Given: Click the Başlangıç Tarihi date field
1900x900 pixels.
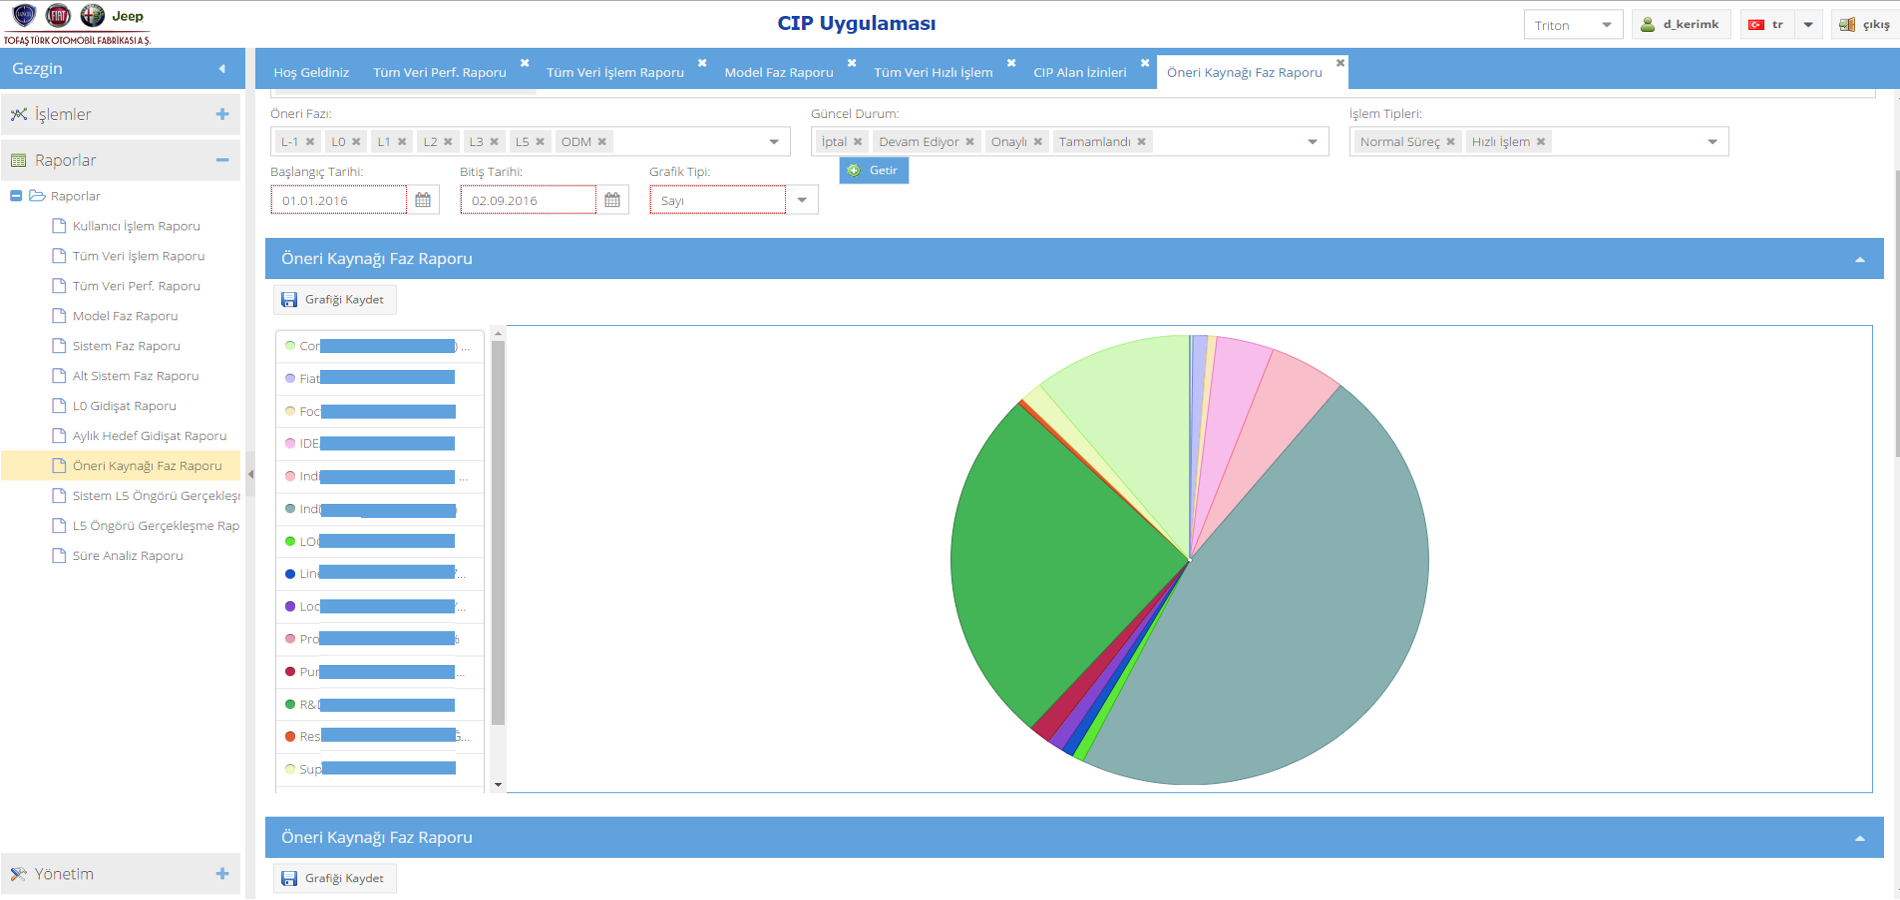Looking at the screenshot, I should pos(339,200).
